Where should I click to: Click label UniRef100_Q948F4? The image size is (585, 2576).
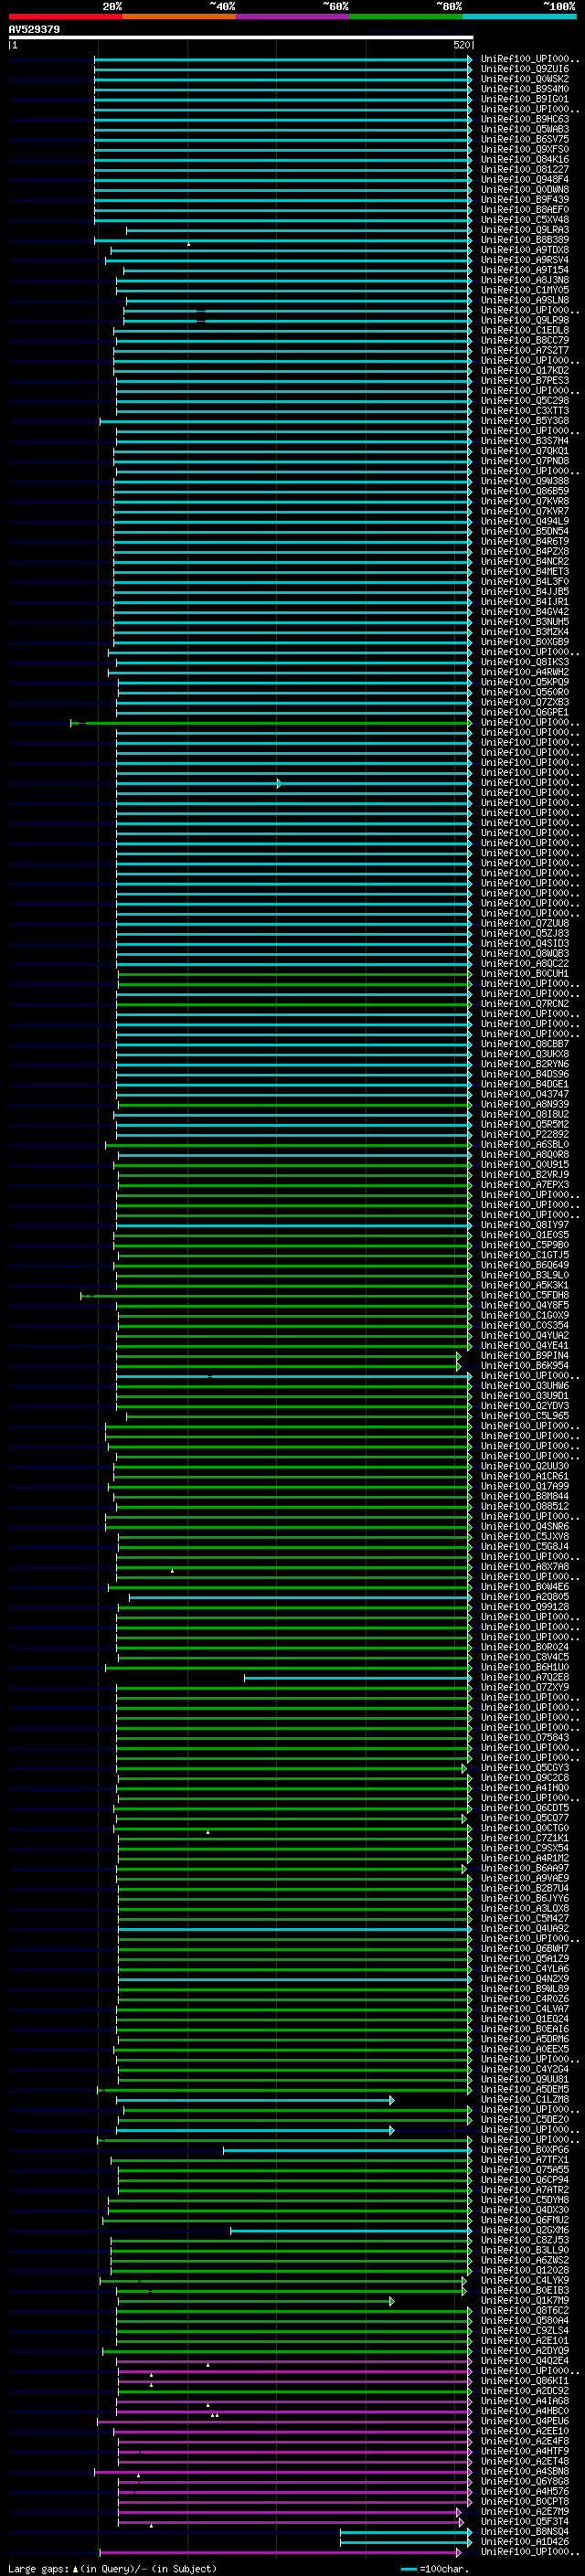point(525,179)
